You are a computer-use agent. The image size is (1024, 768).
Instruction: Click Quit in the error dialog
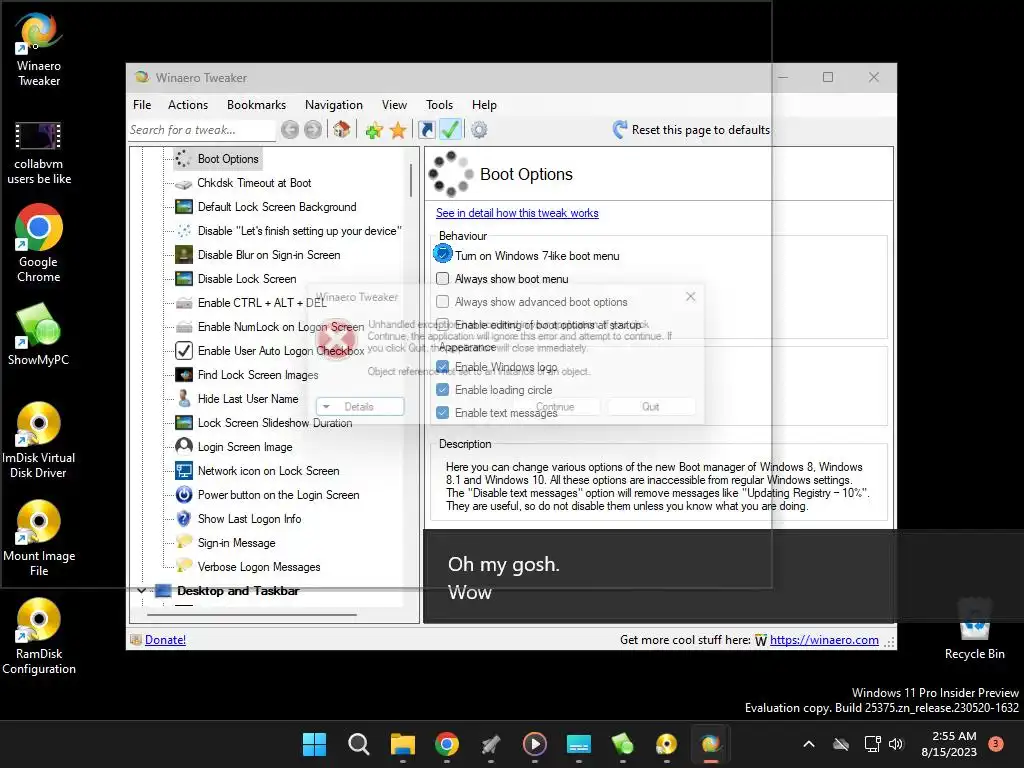tap(650, 406)
